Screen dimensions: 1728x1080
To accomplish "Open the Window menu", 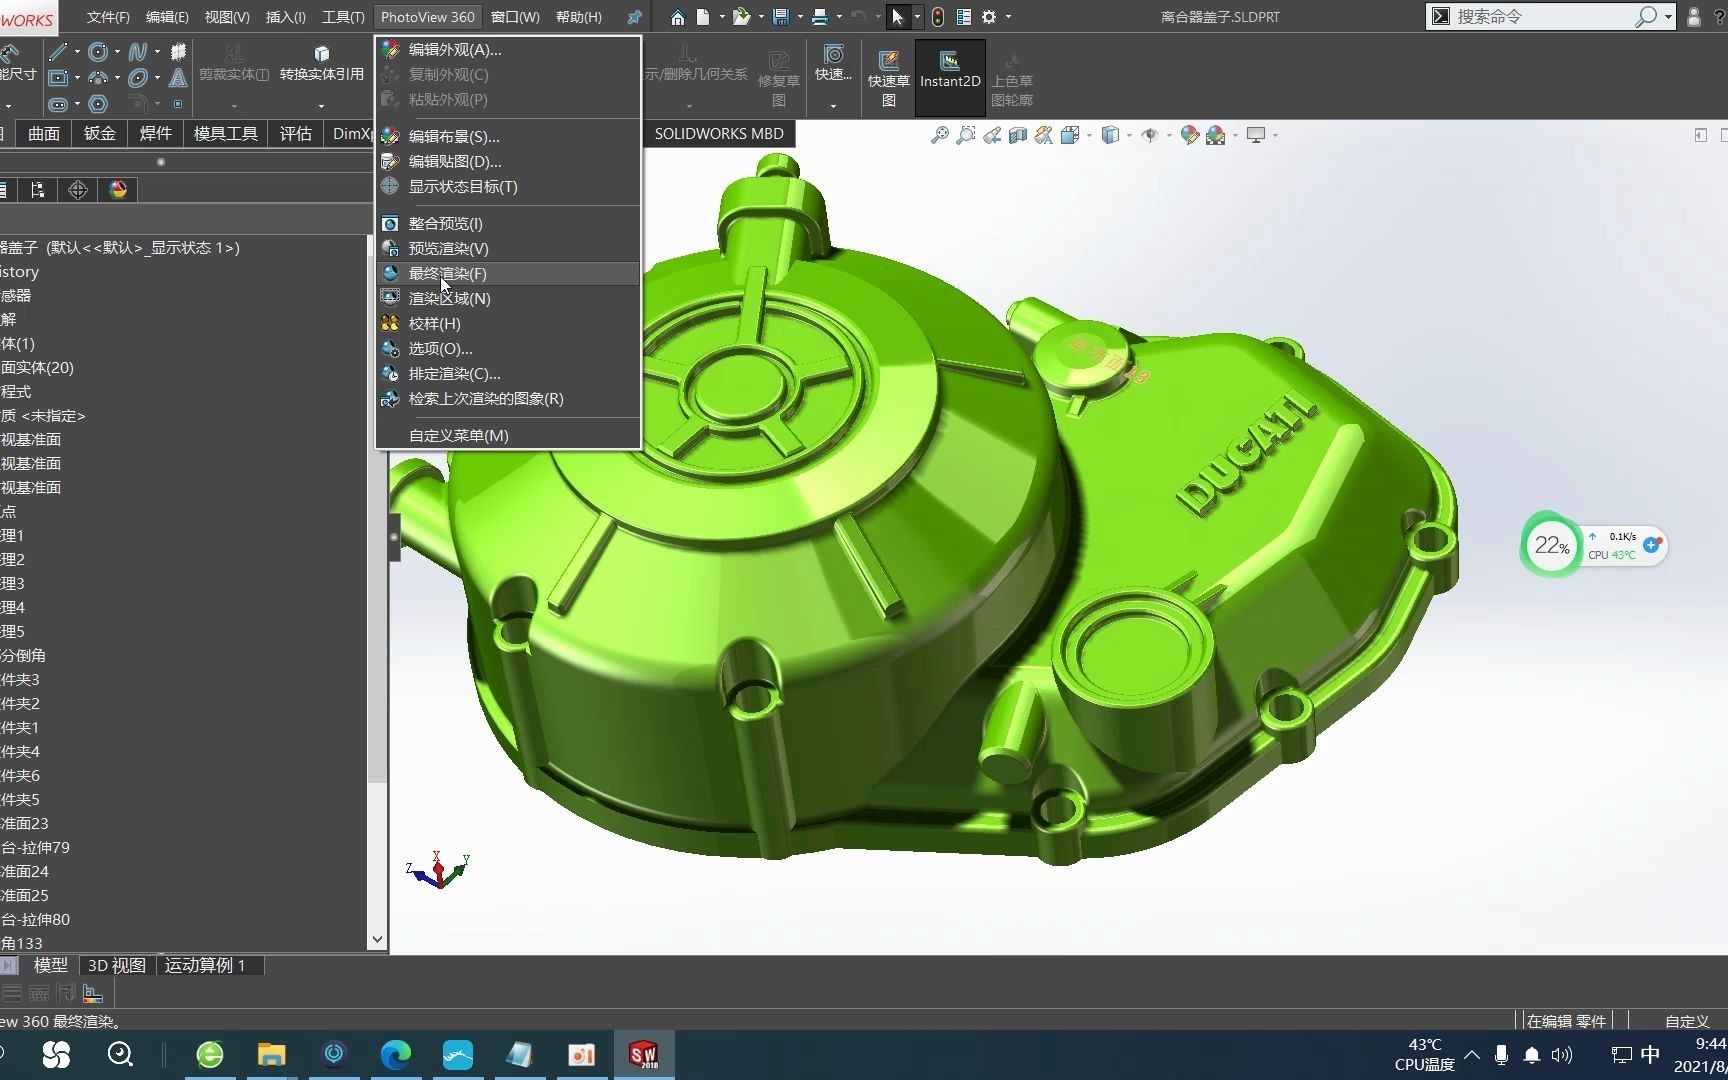I will (x=515, y=17).
